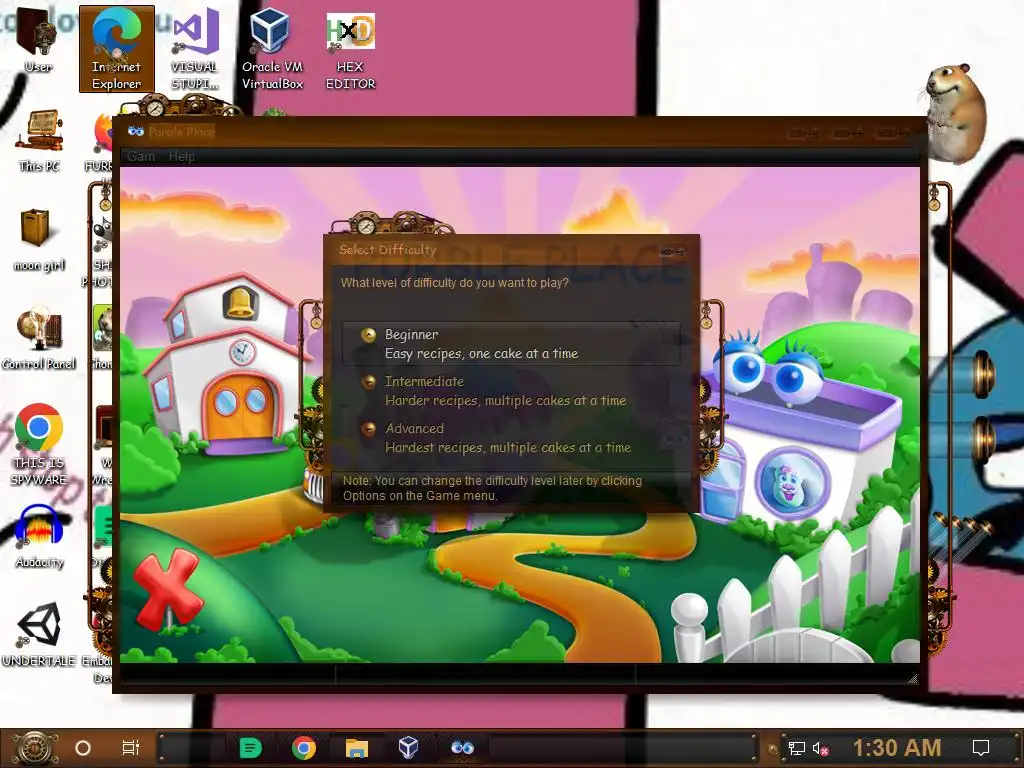The height and width of the screenshot is (768, 1024).
Task: Open the green notes app on taskbar
Action: 250,748
